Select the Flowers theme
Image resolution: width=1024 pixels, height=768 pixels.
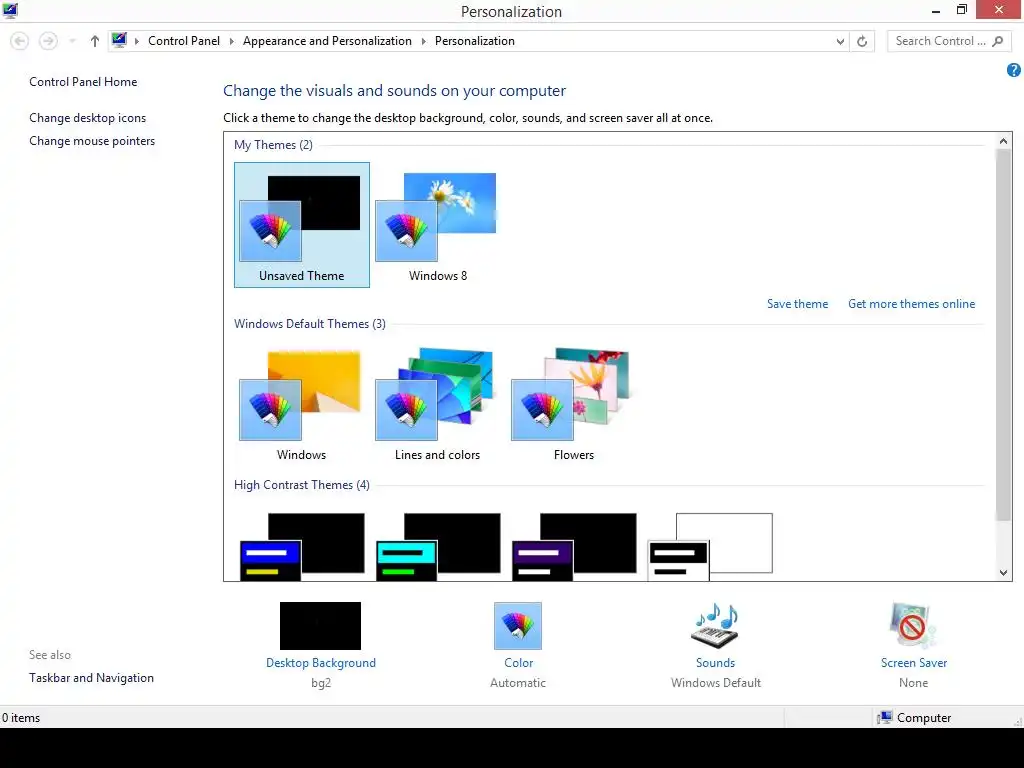[573, 405]
